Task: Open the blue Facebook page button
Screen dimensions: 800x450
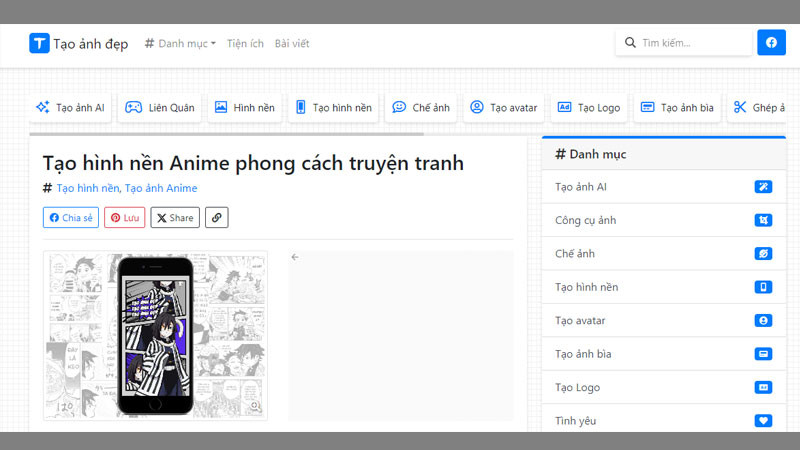Action: [771, 42]
